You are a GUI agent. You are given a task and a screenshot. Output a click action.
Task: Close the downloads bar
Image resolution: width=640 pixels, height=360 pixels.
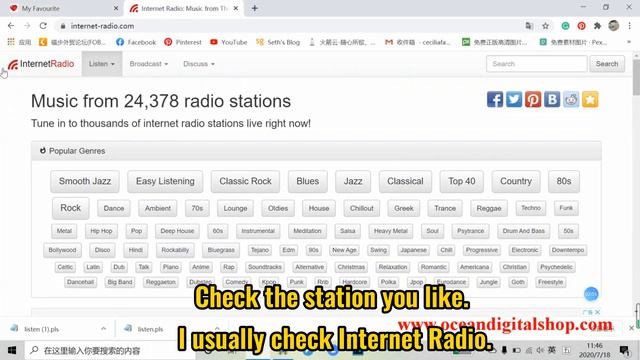(631, 328)
